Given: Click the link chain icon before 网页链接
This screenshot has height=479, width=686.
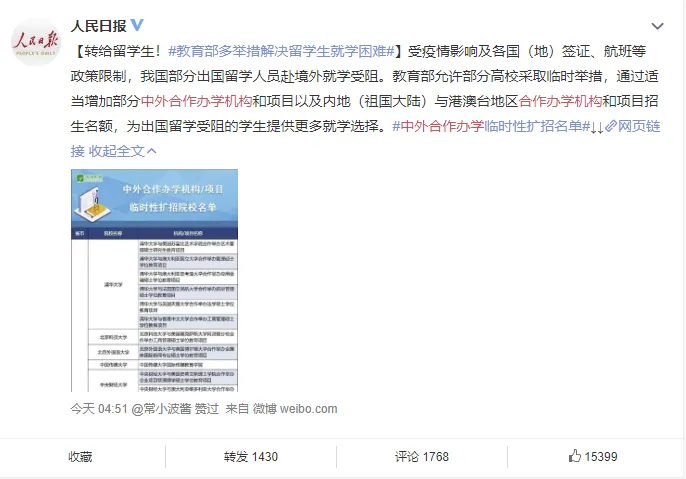Looking at the screenshot, I should pos(611,126).
